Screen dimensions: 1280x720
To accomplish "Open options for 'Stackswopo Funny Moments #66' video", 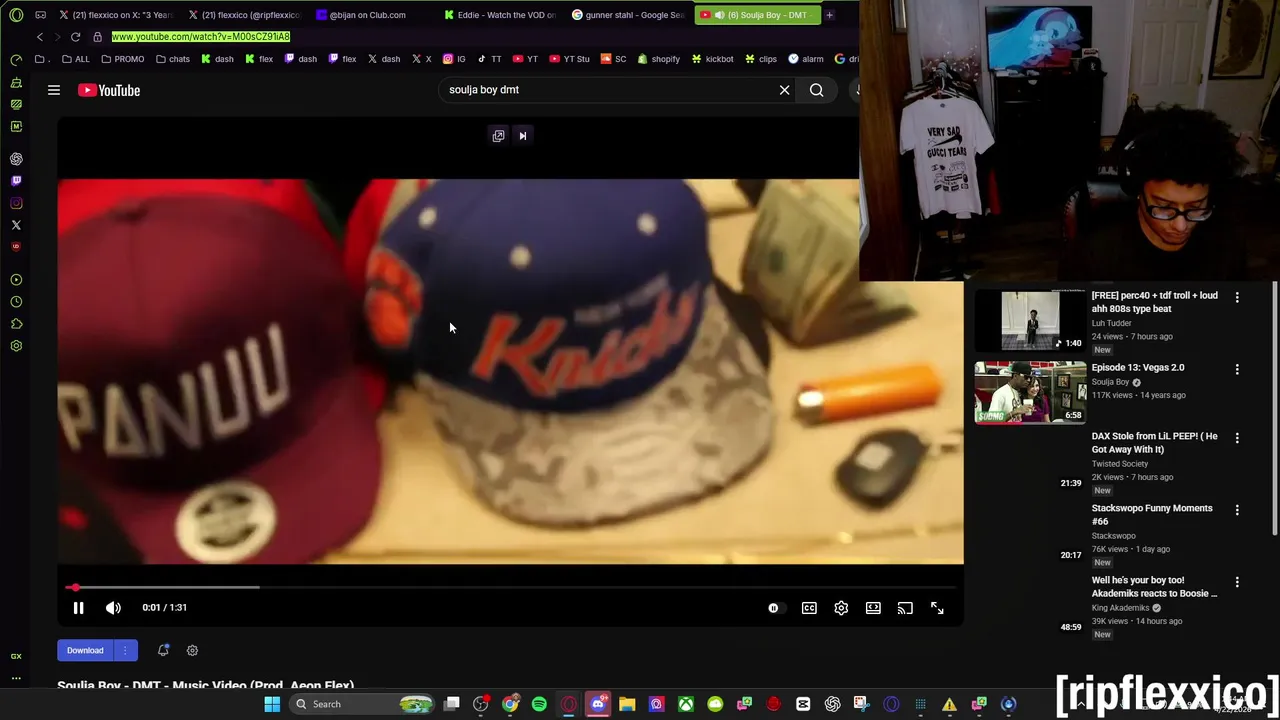I will (1237, 510).
